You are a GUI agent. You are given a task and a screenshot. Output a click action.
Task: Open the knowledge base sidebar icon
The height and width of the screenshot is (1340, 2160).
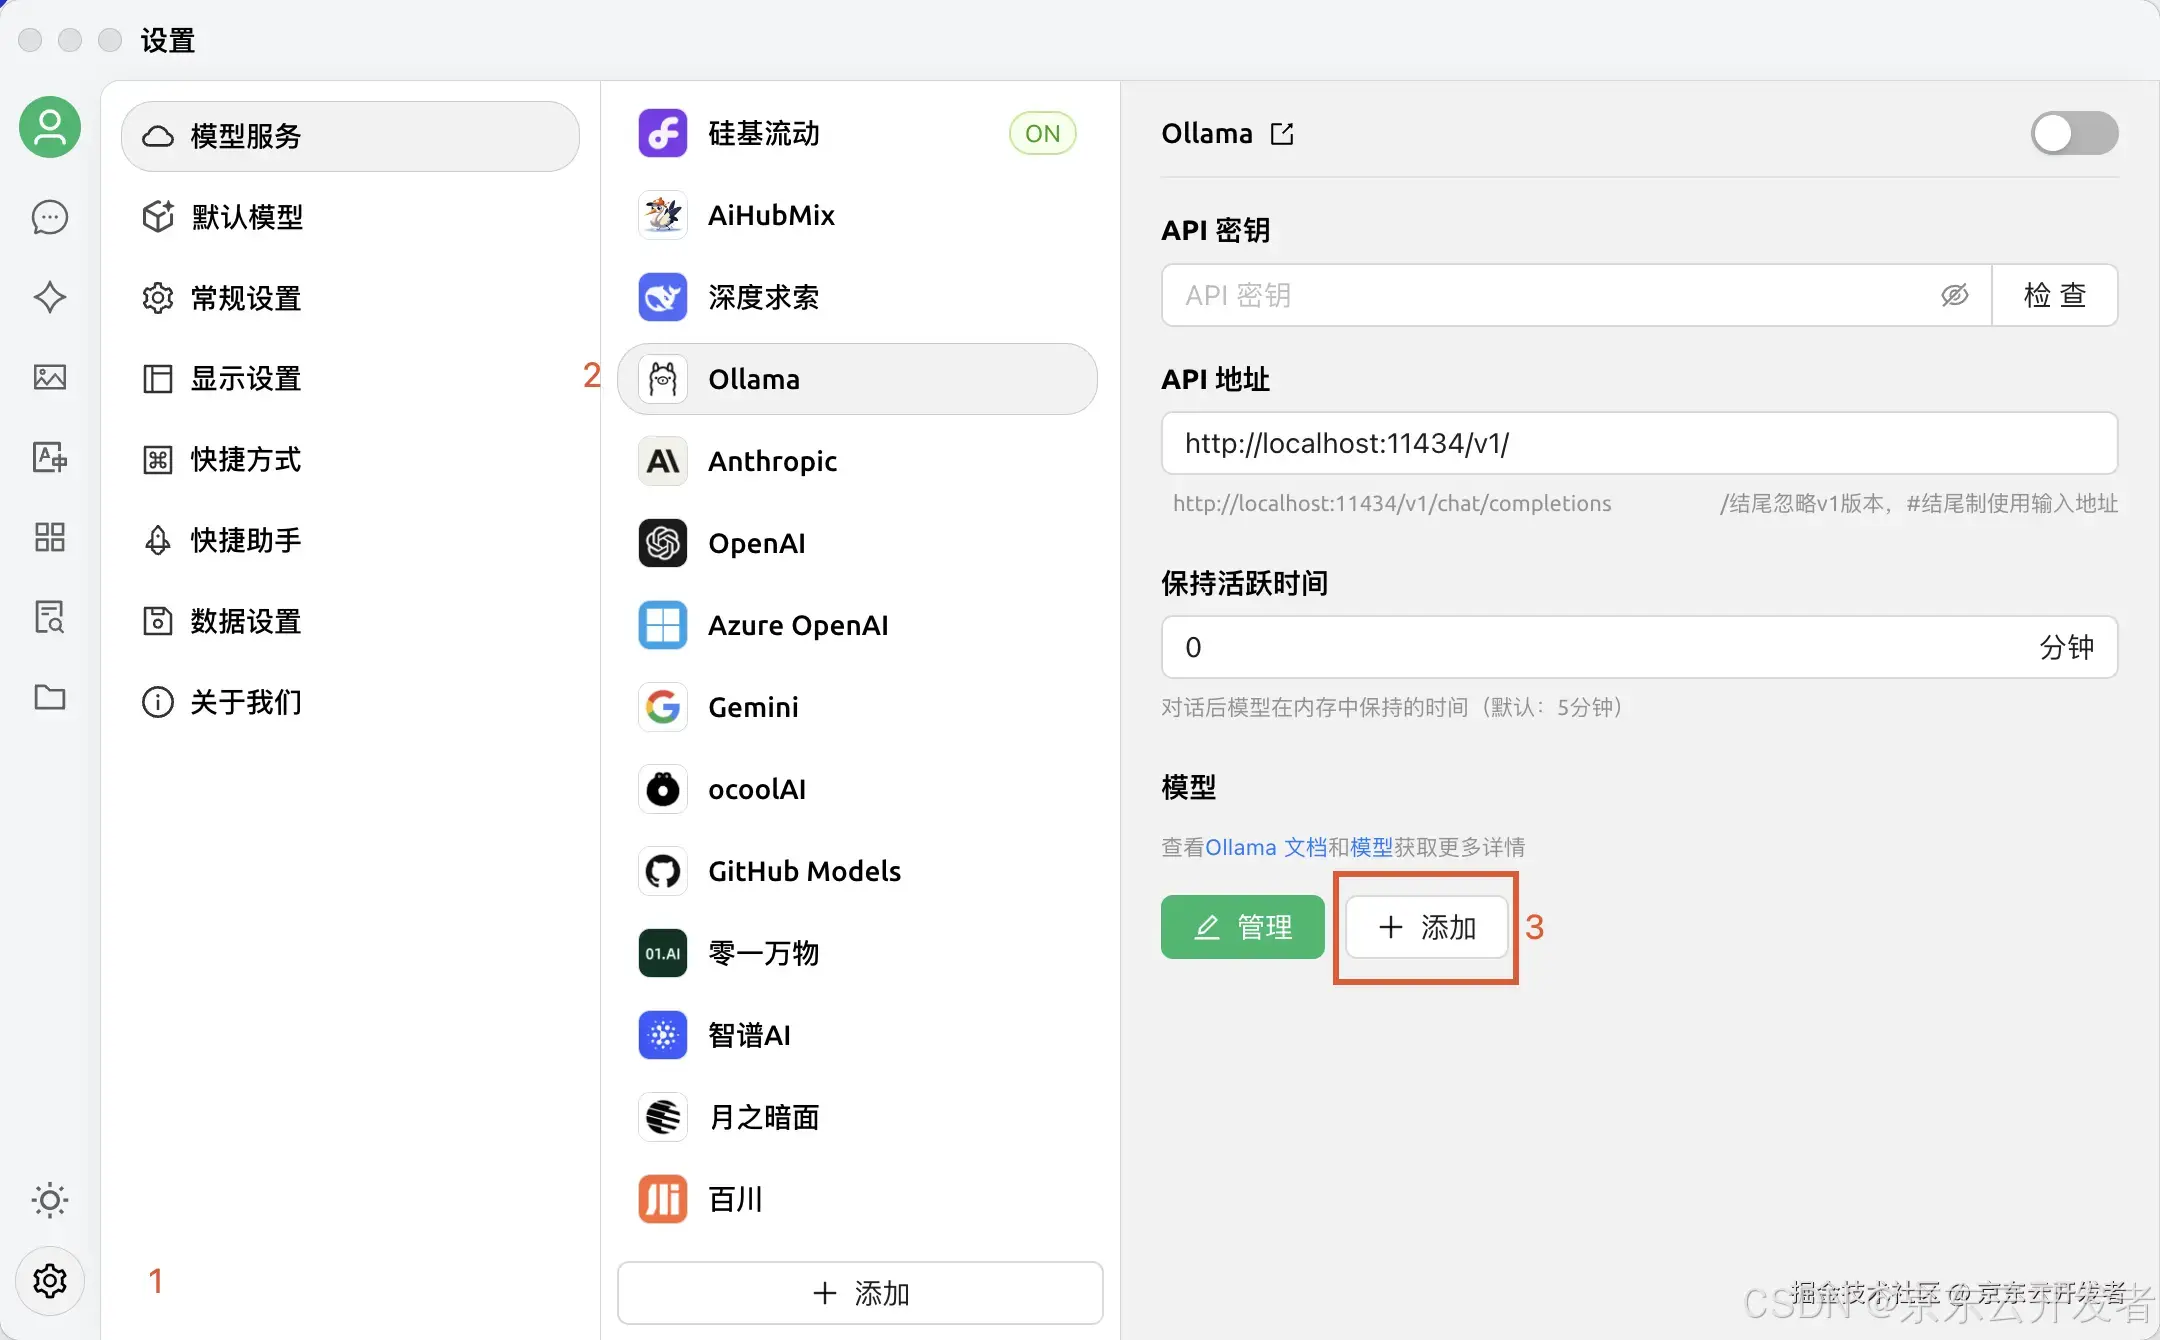click(x=49, y=617)
